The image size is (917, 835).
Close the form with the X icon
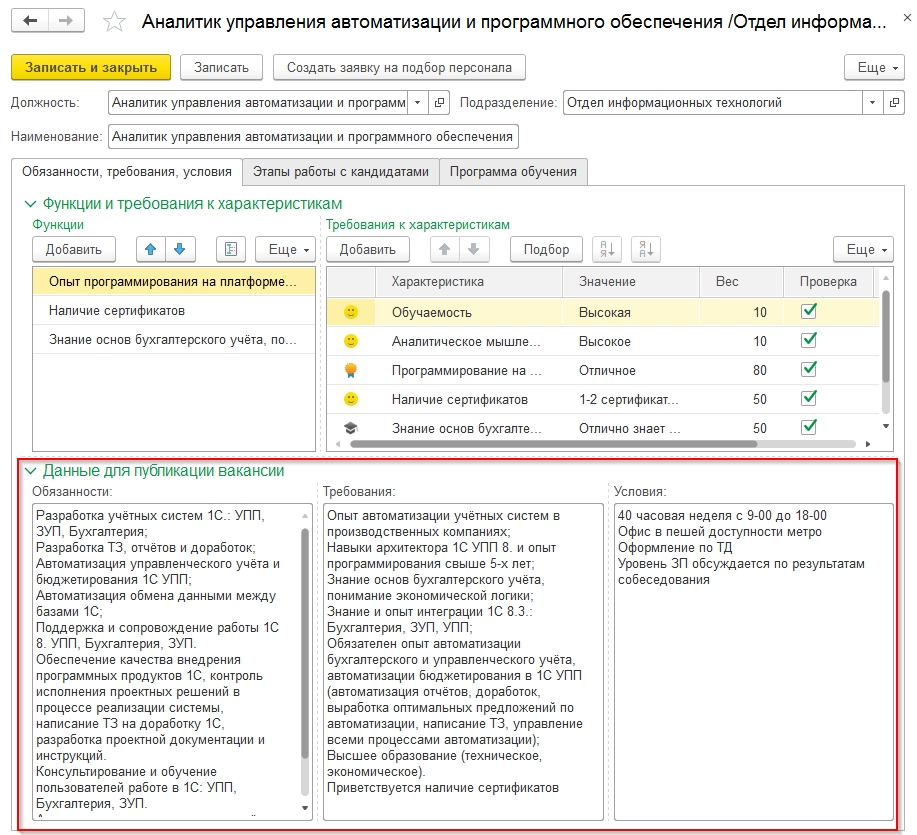(907, 18)
